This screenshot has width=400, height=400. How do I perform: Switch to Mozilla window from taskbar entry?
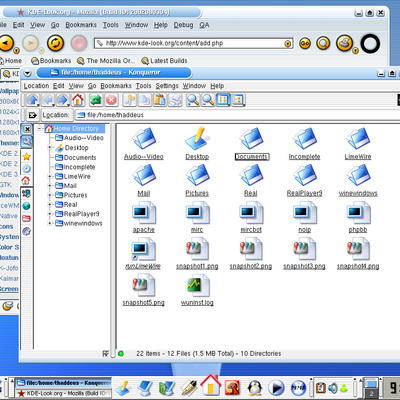coord(63,393)
